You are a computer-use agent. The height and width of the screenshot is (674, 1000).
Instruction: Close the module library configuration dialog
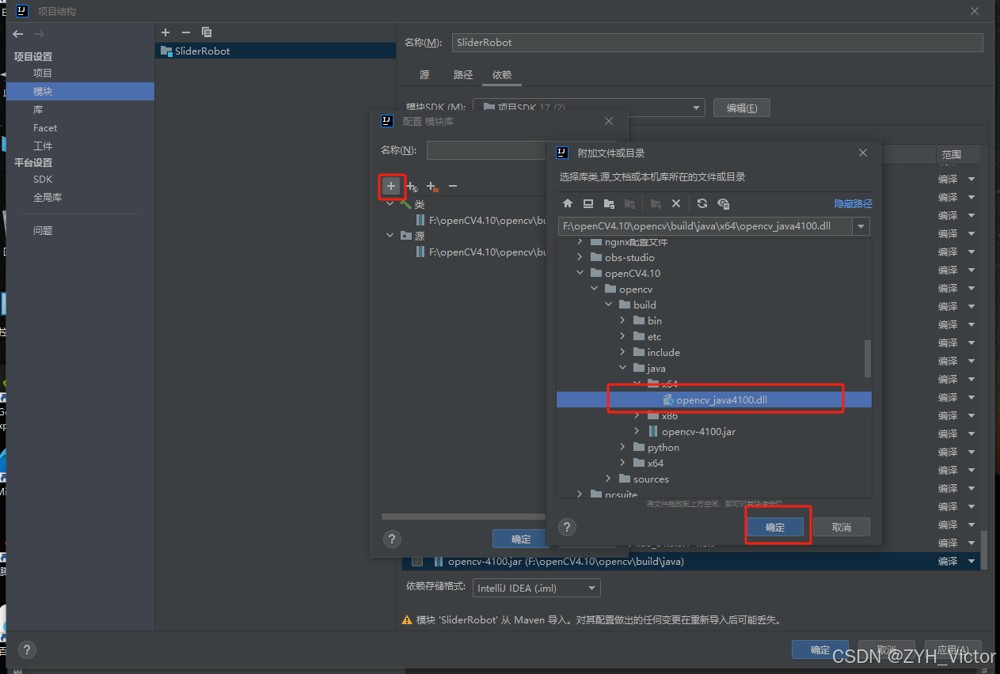point(609,121)
